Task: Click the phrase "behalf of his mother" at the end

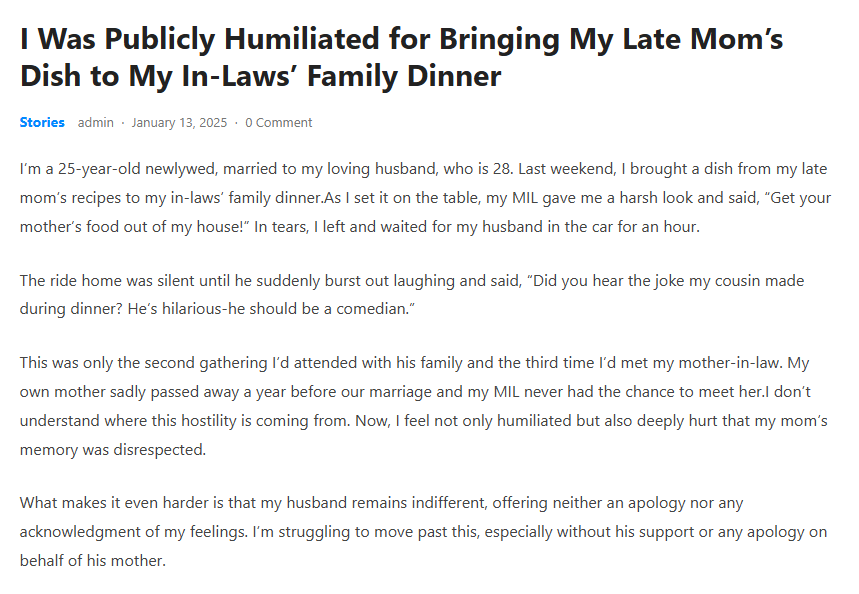Action: (x=92, y=561)
